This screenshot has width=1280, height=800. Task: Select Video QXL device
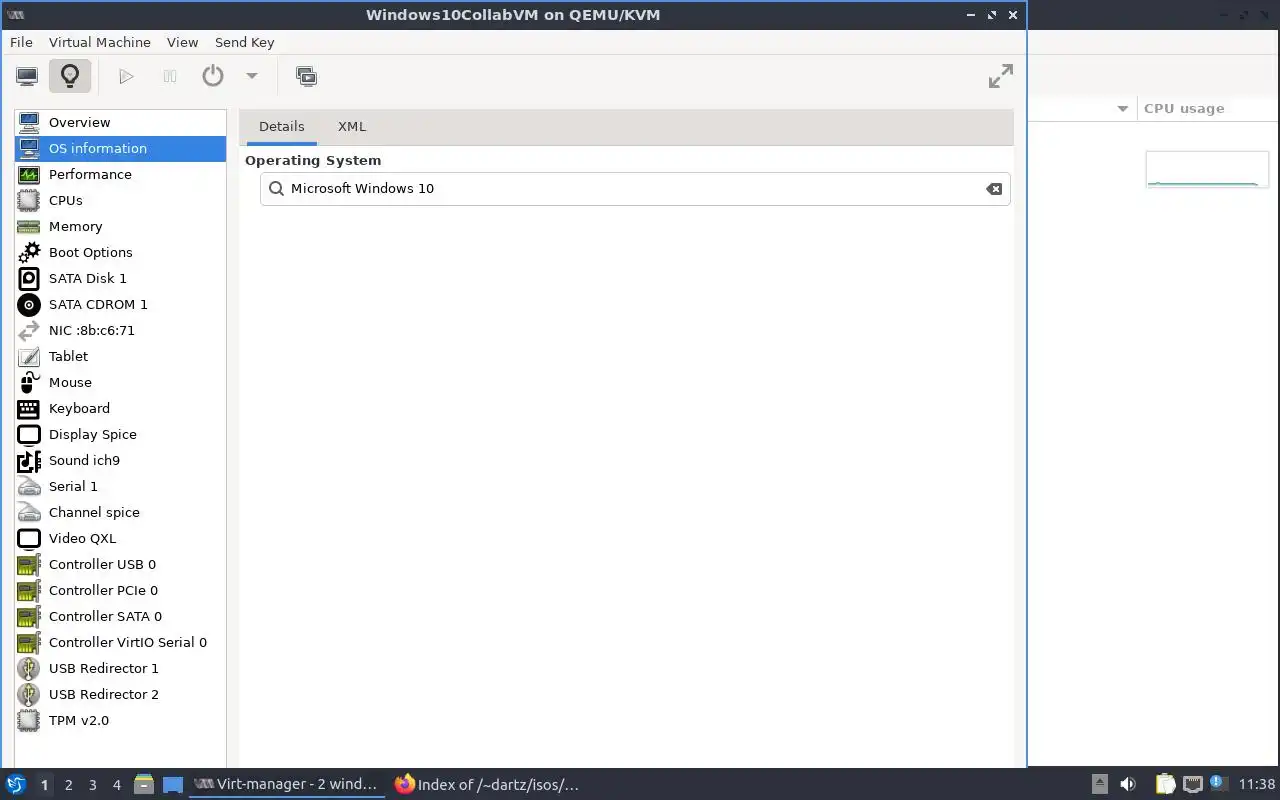pos(120,538)
